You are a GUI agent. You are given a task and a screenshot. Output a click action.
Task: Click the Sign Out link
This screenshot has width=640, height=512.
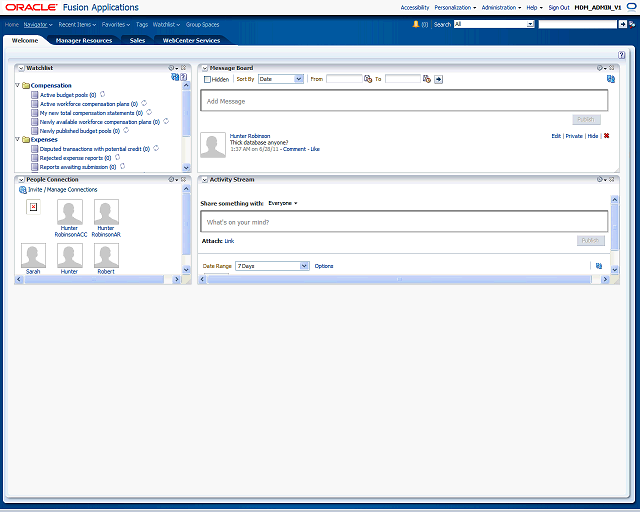coord(559,7)
